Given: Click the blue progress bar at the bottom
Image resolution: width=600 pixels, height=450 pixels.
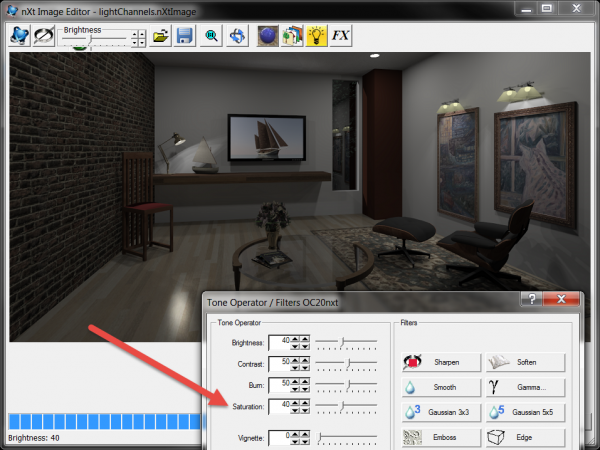Looking at the screenshot, I should click(104, 422).
